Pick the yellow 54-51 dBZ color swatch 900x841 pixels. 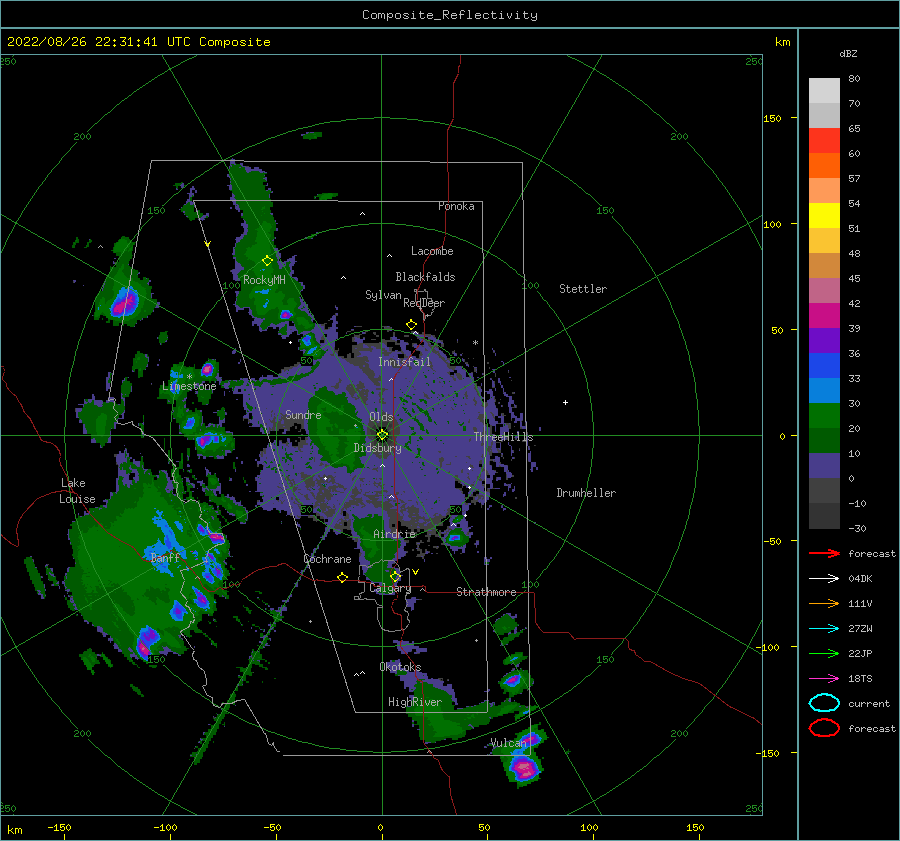click(824, 216)
